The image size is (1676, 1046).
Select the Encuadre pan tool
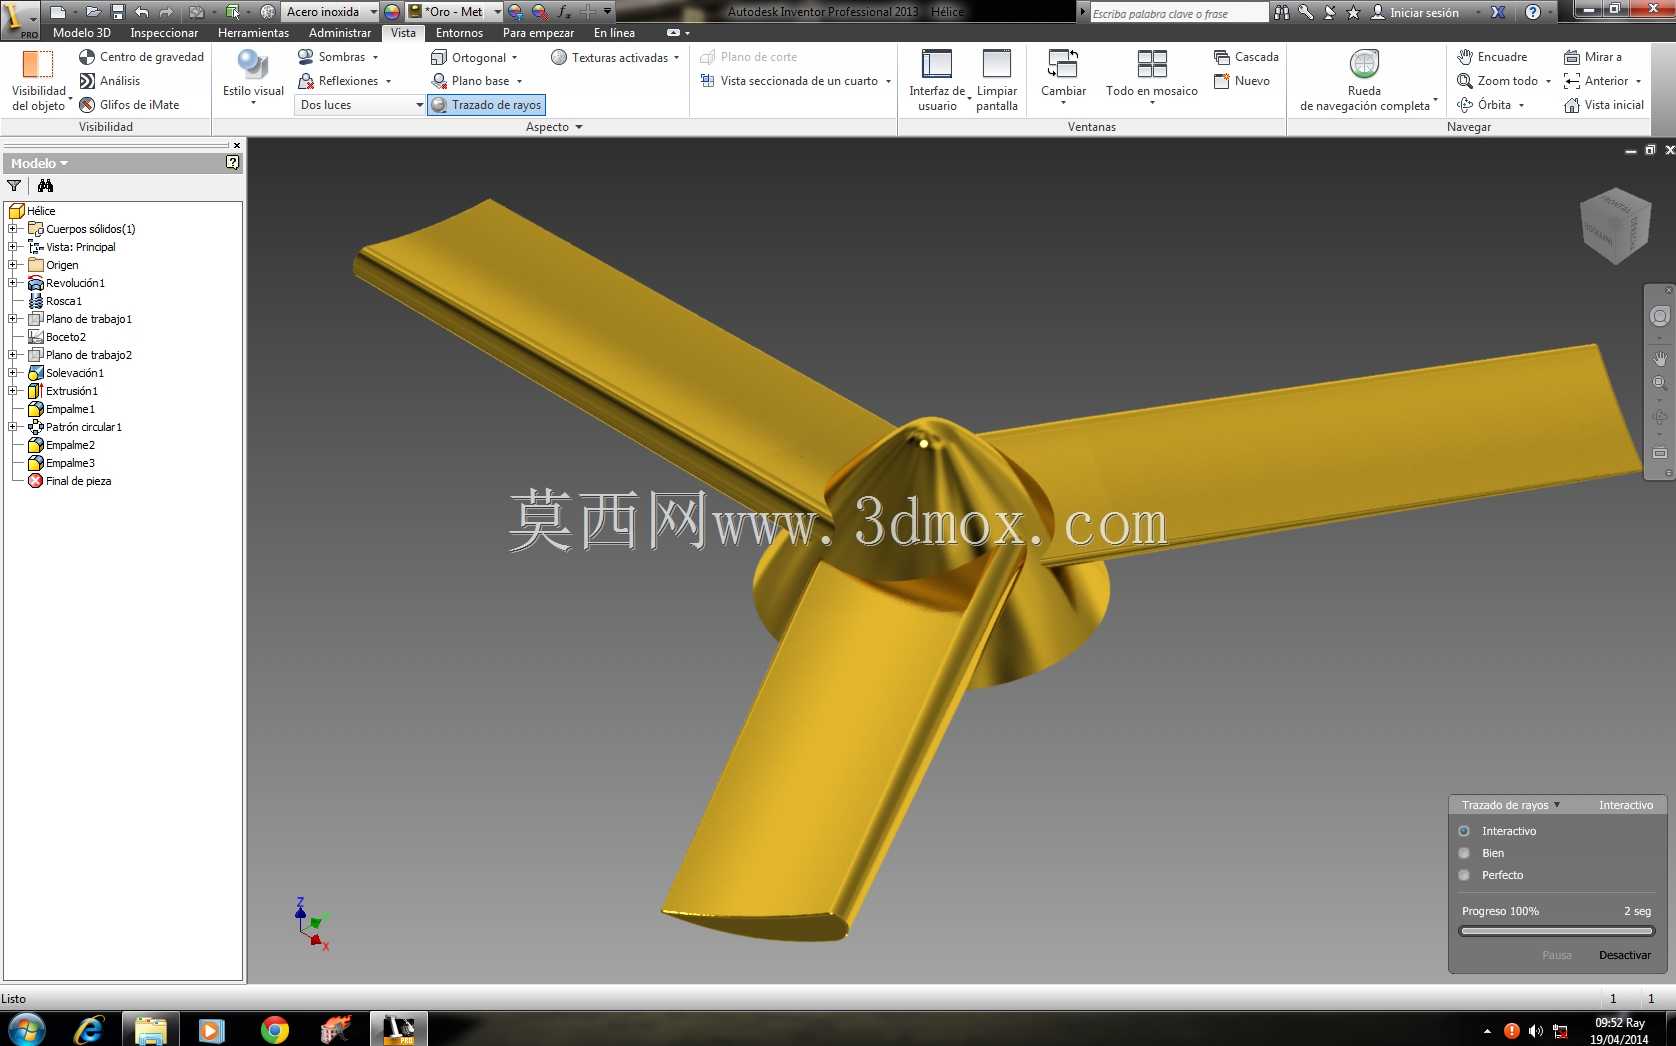(1492, 57)
